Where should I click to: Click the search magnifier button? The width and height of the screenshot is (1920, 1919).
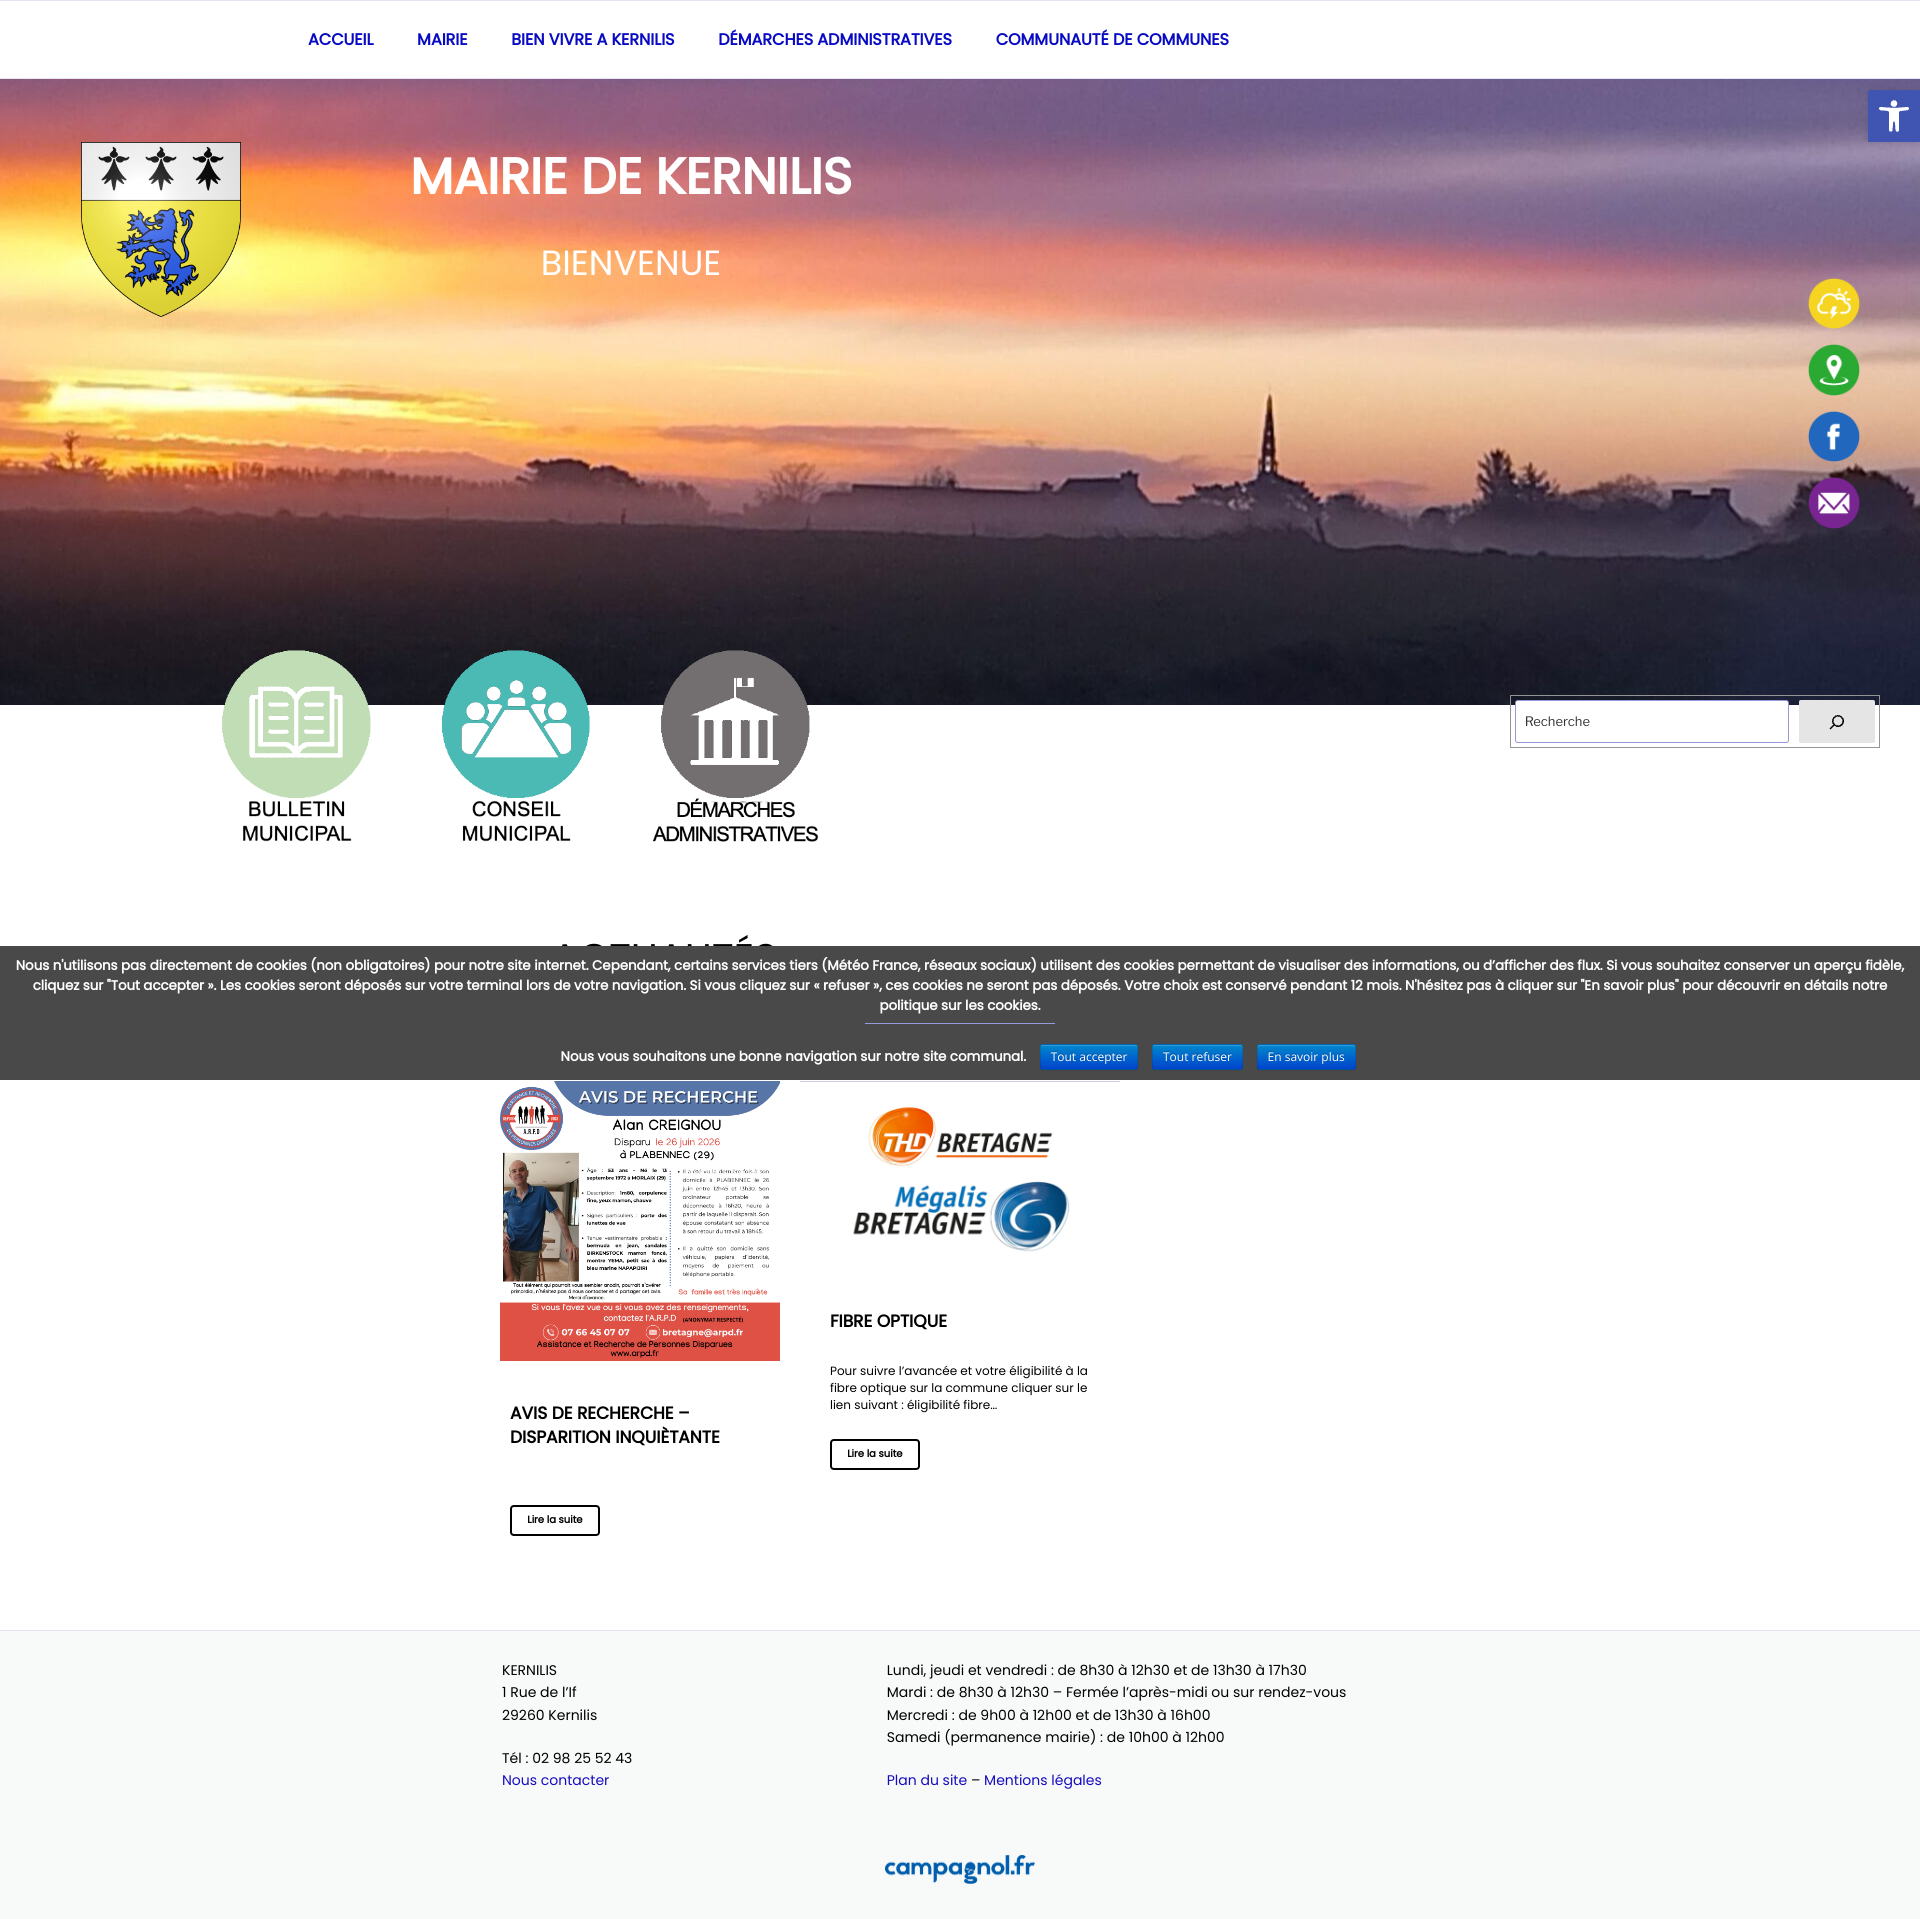tap(1836, 722)
